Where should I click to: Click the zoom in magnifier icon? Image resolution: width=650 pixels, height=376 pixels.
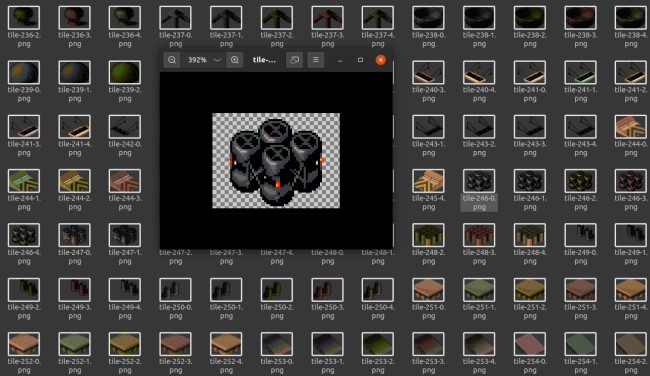point(235,60)
